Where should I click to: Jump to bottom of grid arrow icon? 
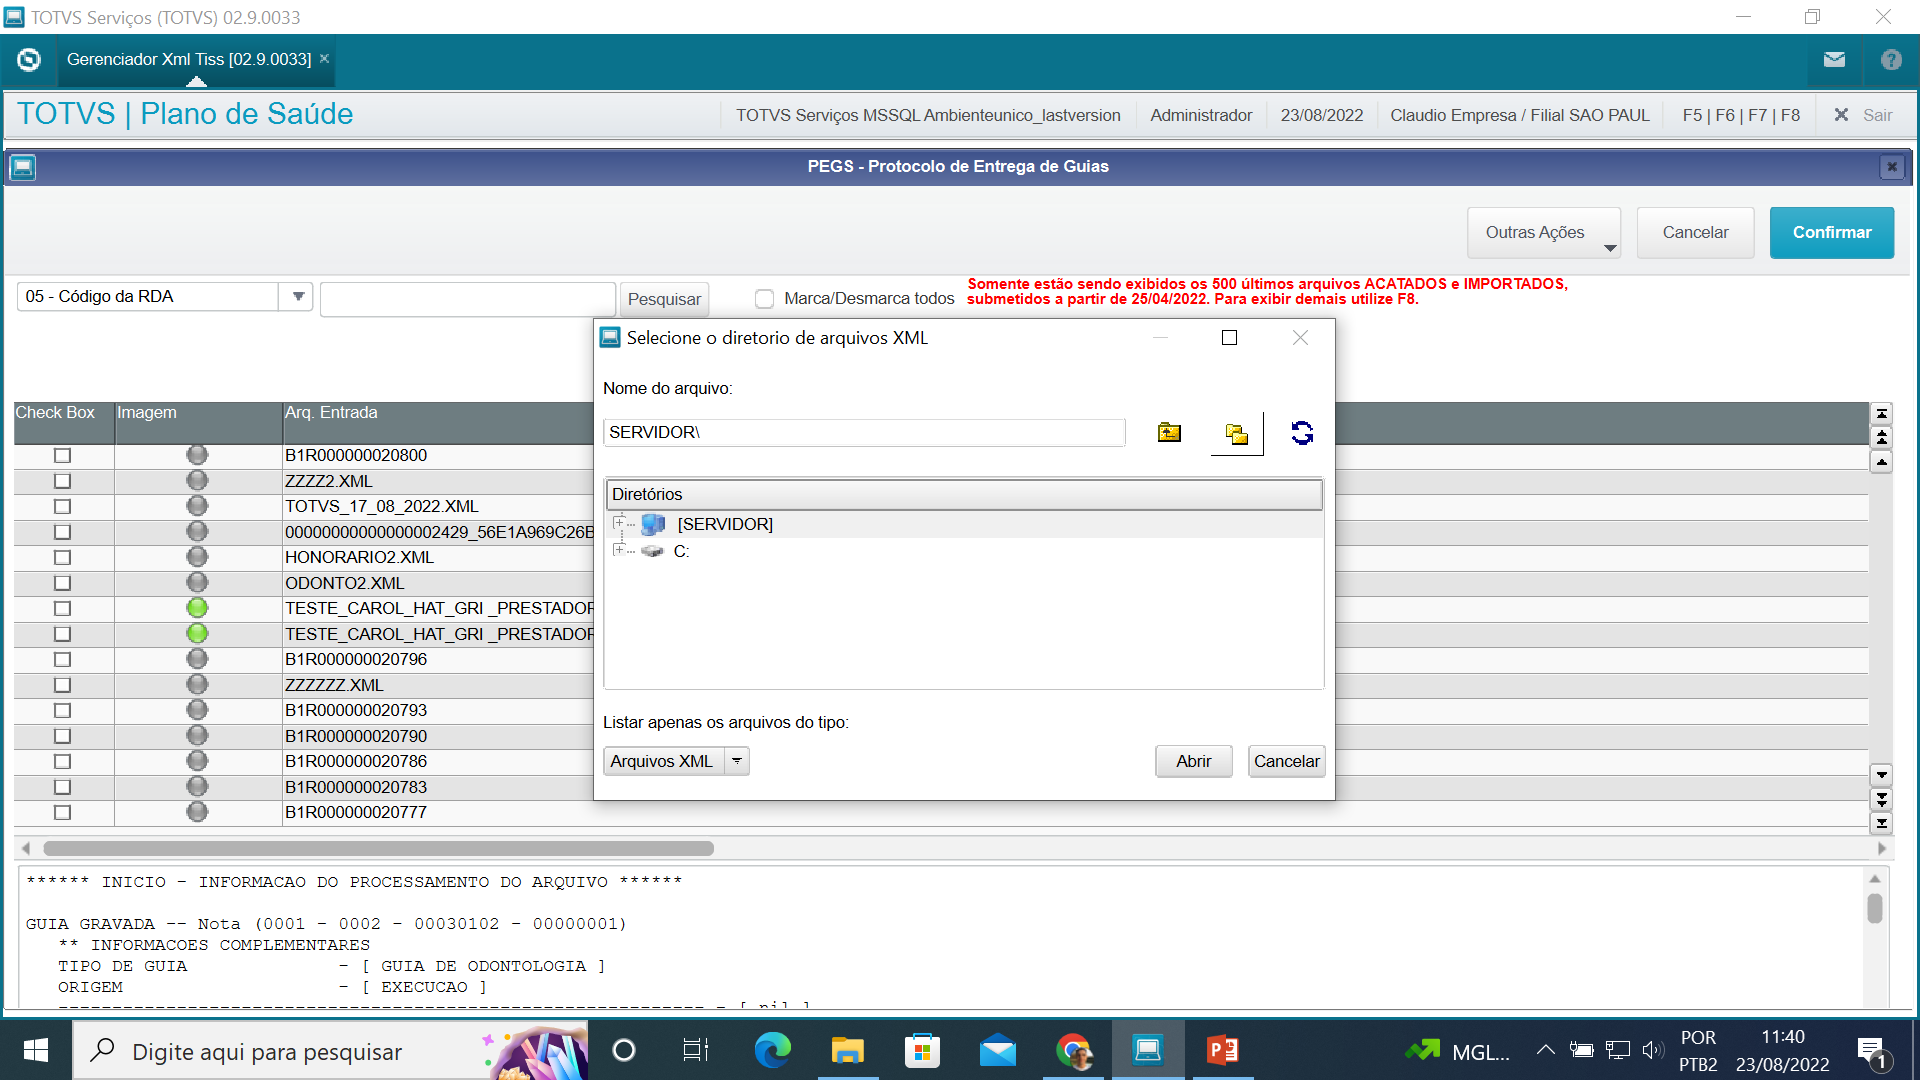1881,823
